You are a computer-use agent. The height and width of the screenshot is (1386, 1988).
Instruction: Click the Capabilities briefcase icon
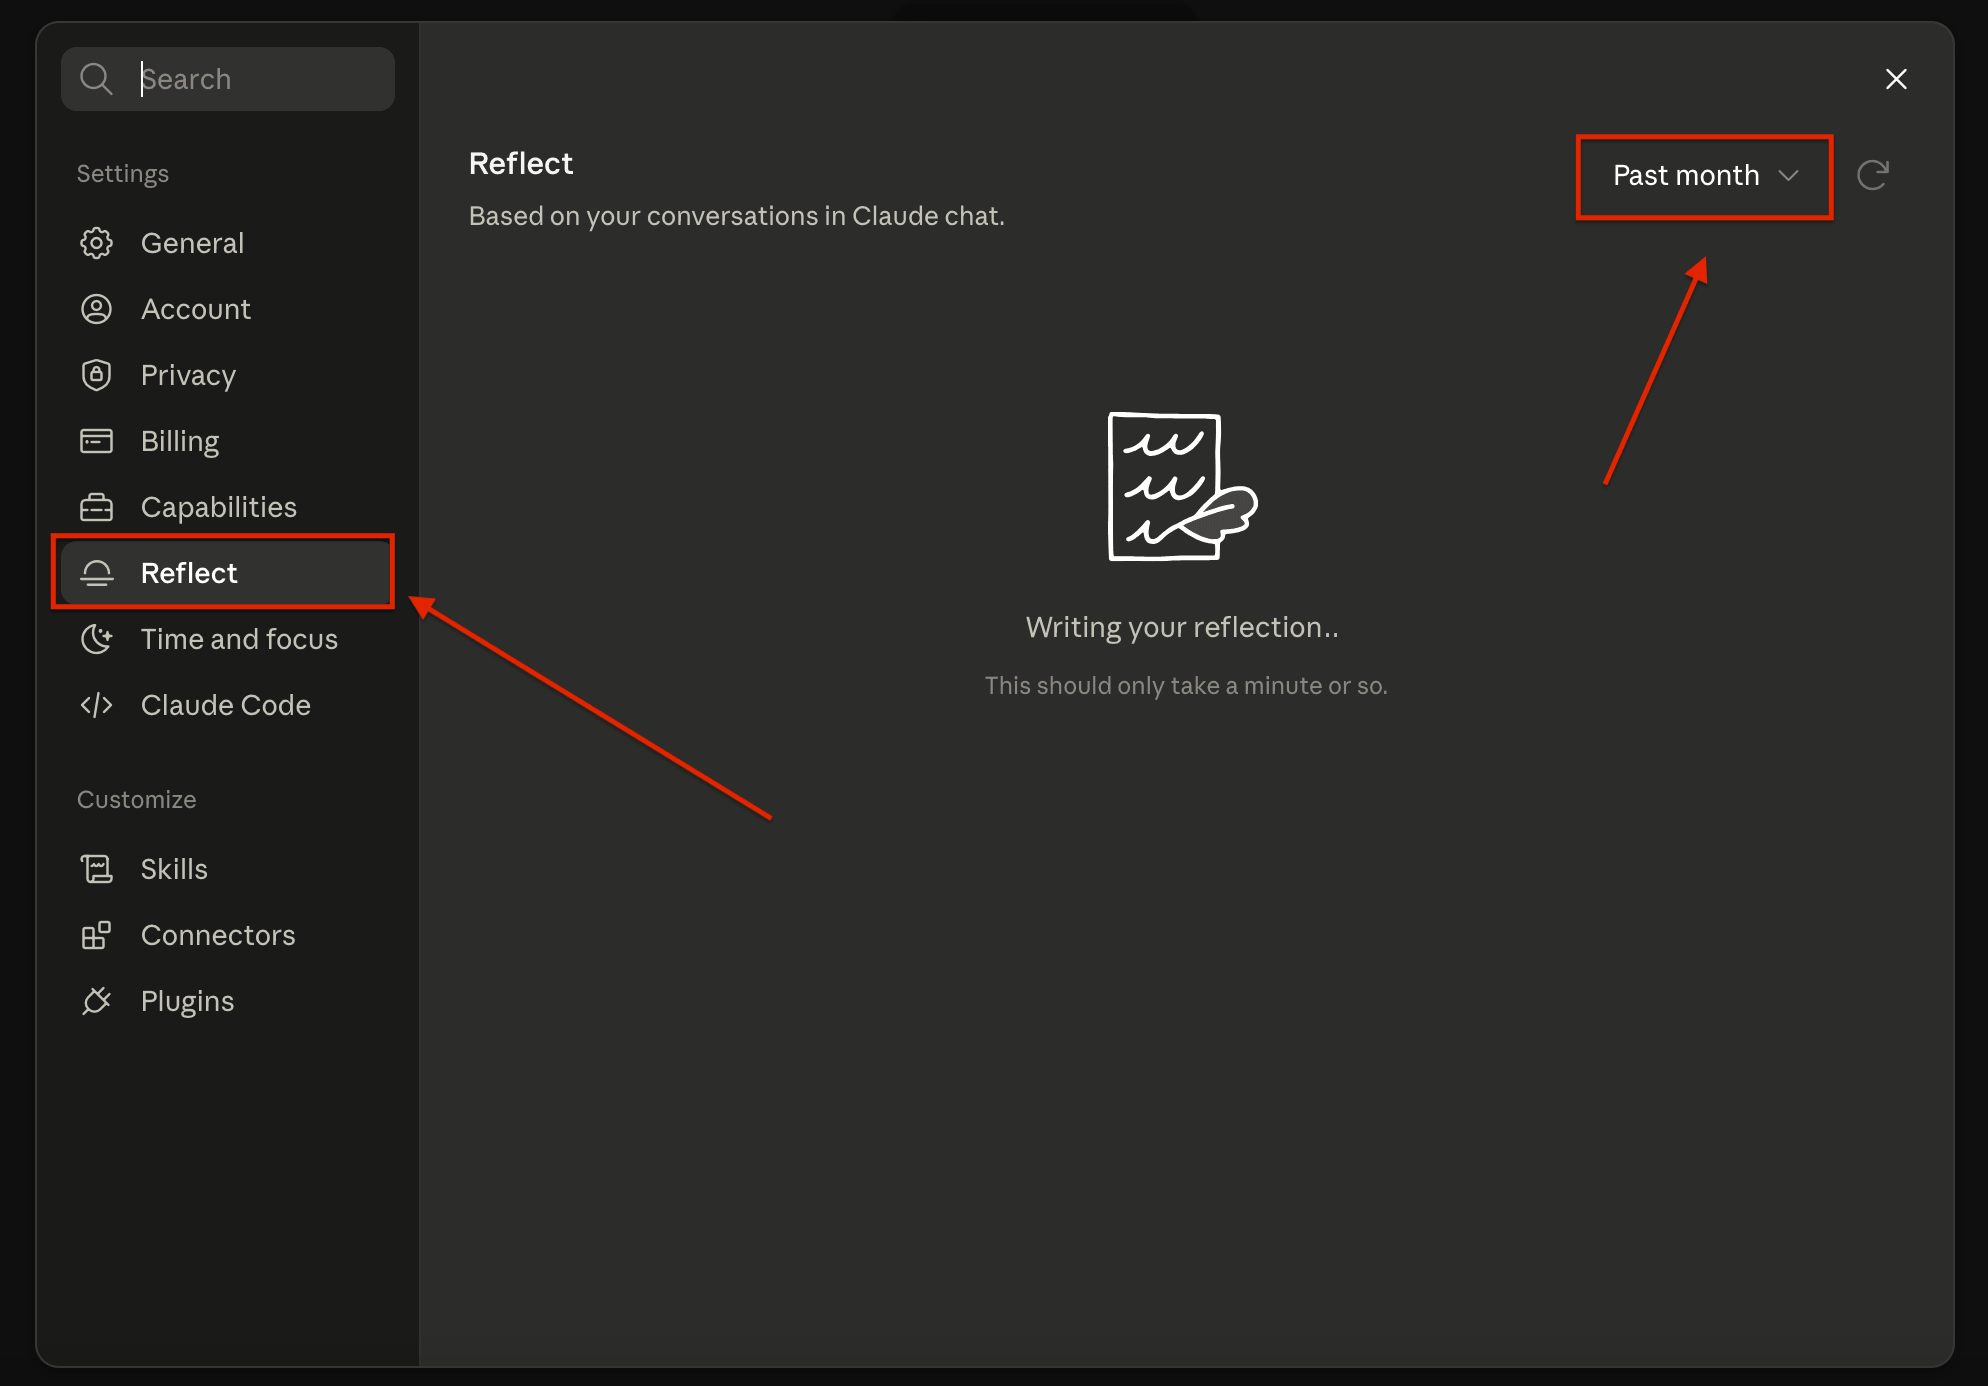pyautogui.click(x=96, y=507)
